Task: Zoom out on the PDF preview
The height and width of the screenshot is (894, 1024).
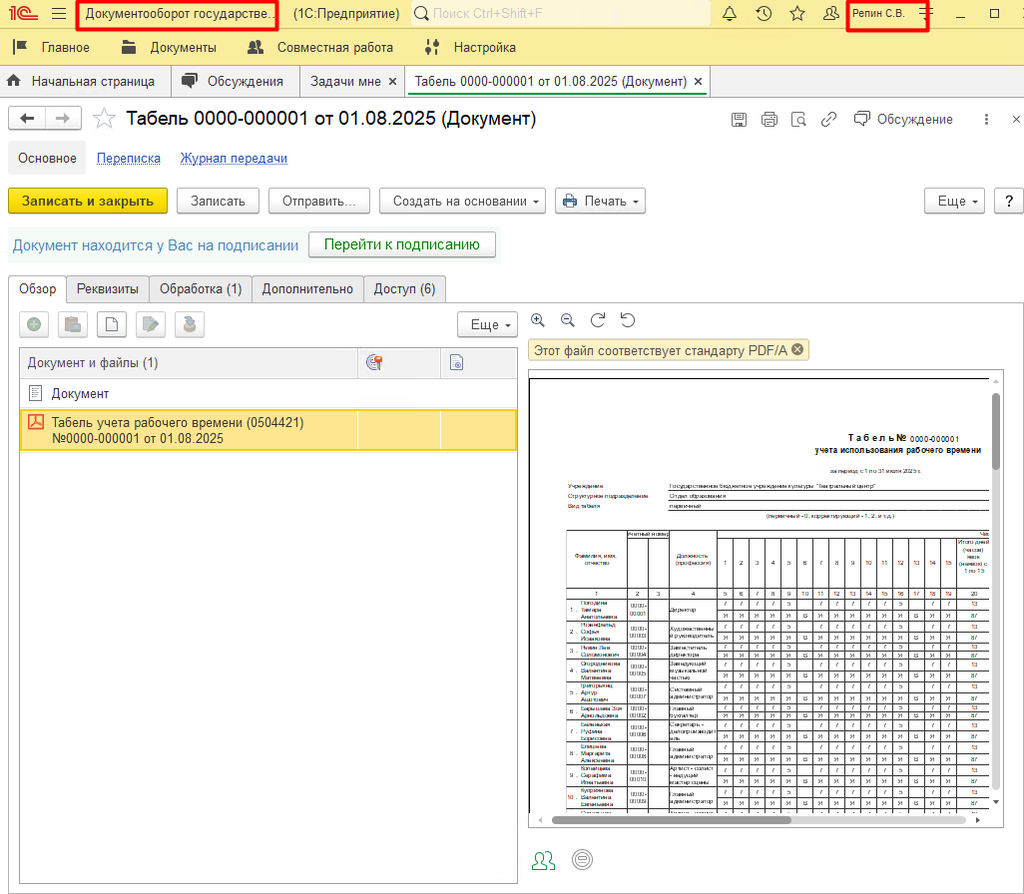Action: click(567, 320)
